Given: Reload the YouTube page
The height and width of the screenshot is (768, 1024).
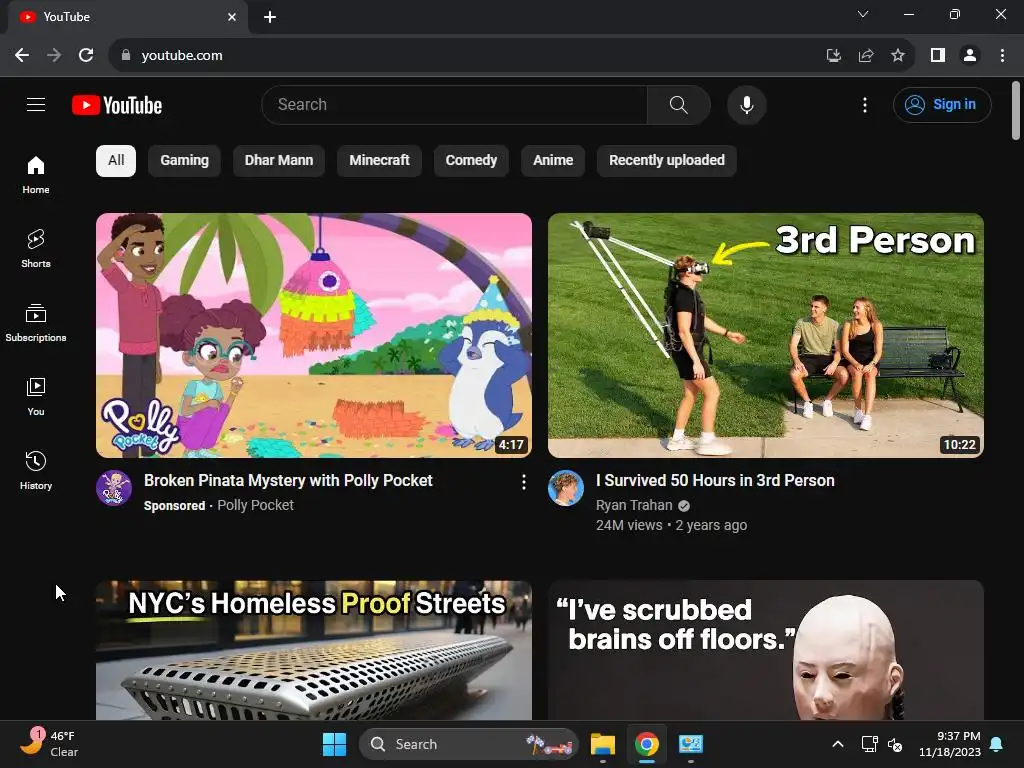Looking at the screenshot, I should tap(86, 56).
